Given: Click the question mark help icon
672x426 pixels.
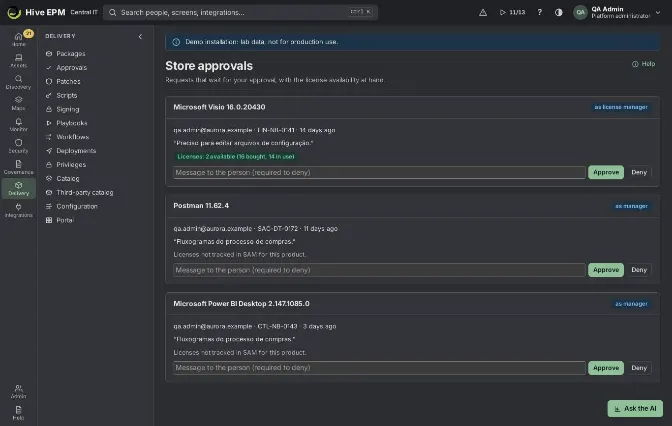Looking at the screenshot, I should point(540,12).
